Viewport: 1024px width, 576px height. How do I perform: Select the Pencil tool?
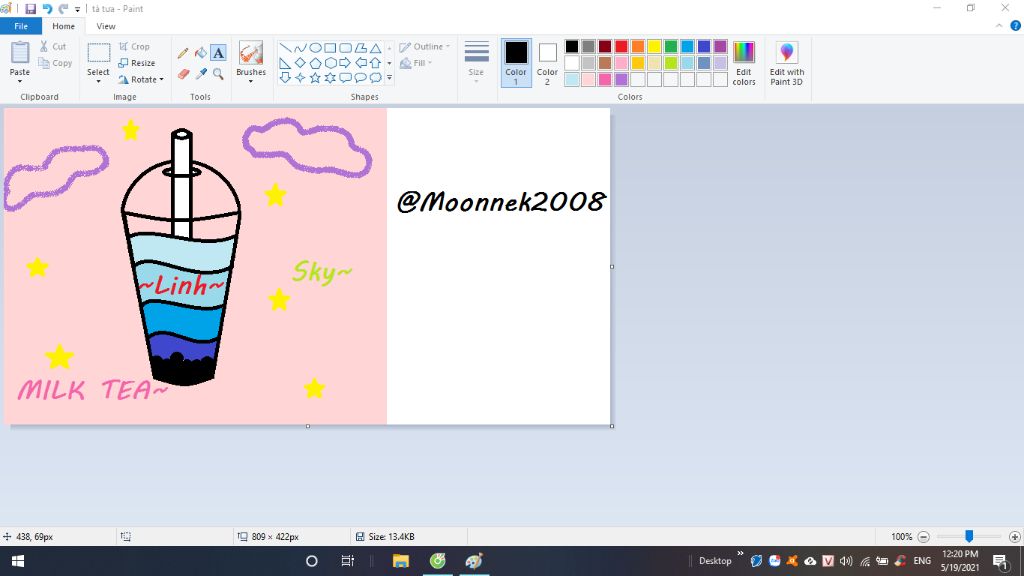click(183, 52)
